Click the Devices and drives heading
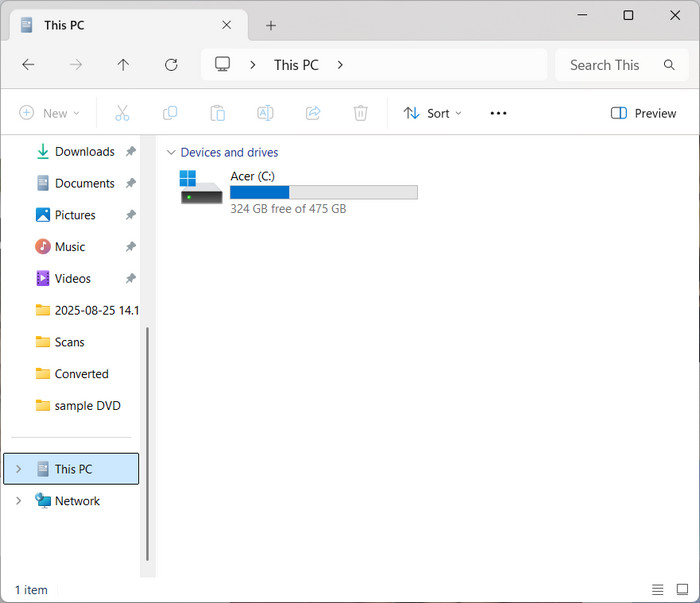The width and height of the screenshot is (700, 603). [229, 153]
